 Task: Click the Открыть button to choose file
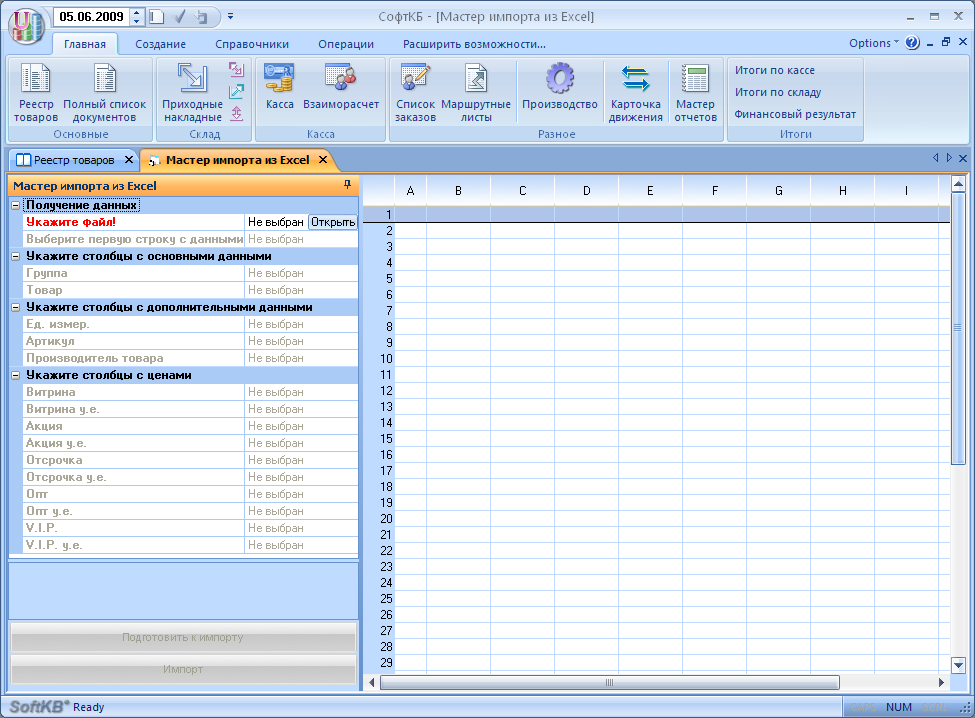[333, 222]
